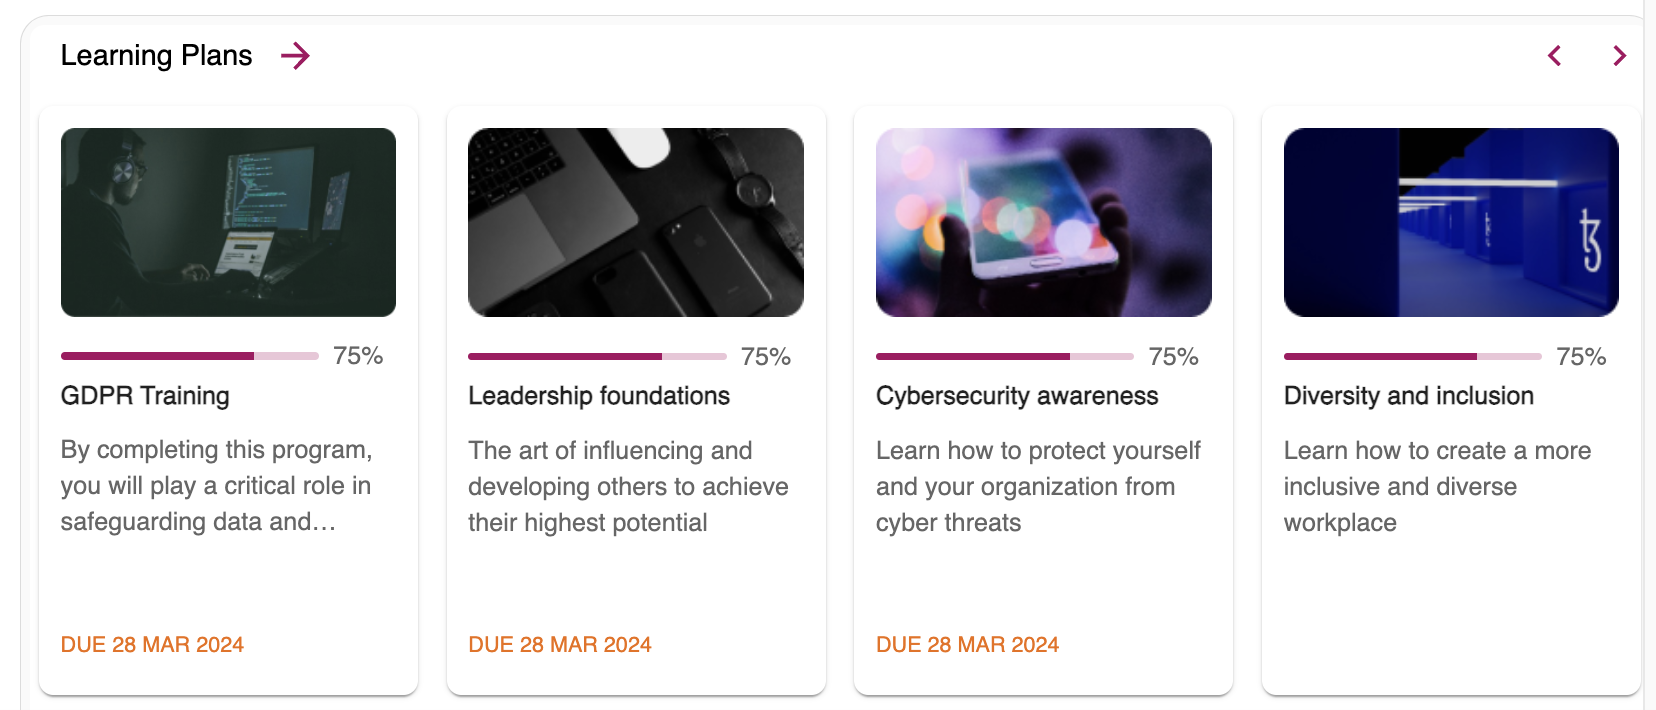Image resolution: width=1656 pixels, height=710 pixels.
Task: Click the GDPR Training due date label
Action: coord(152,645)
